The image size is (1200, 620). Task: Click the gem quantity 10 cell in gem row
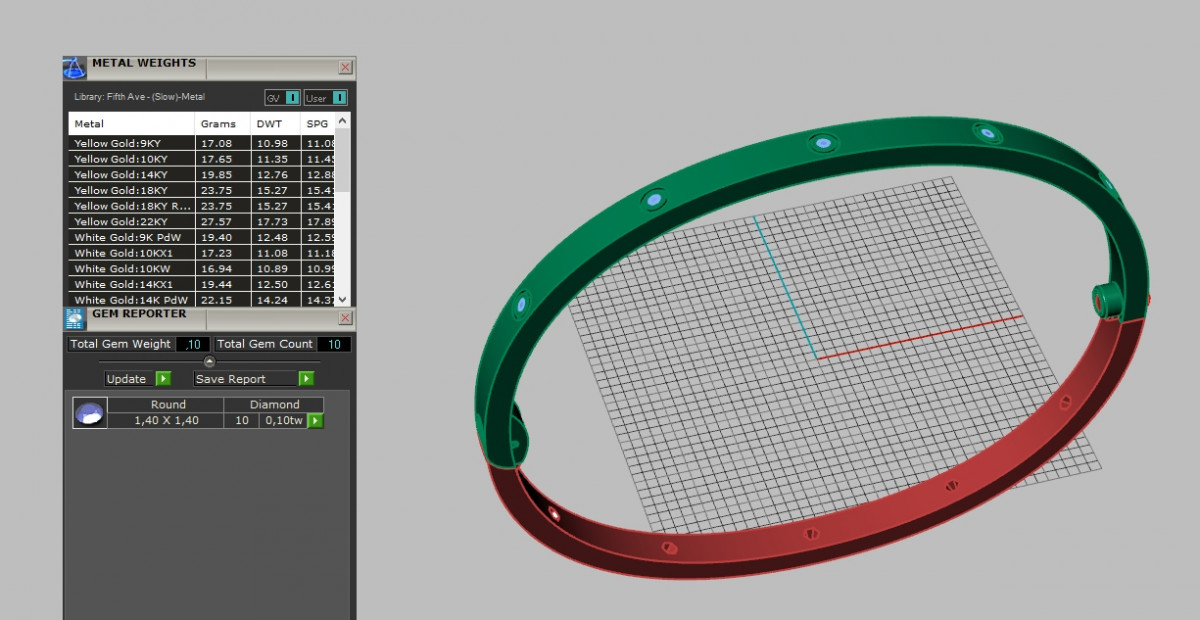tap(241, 421)
